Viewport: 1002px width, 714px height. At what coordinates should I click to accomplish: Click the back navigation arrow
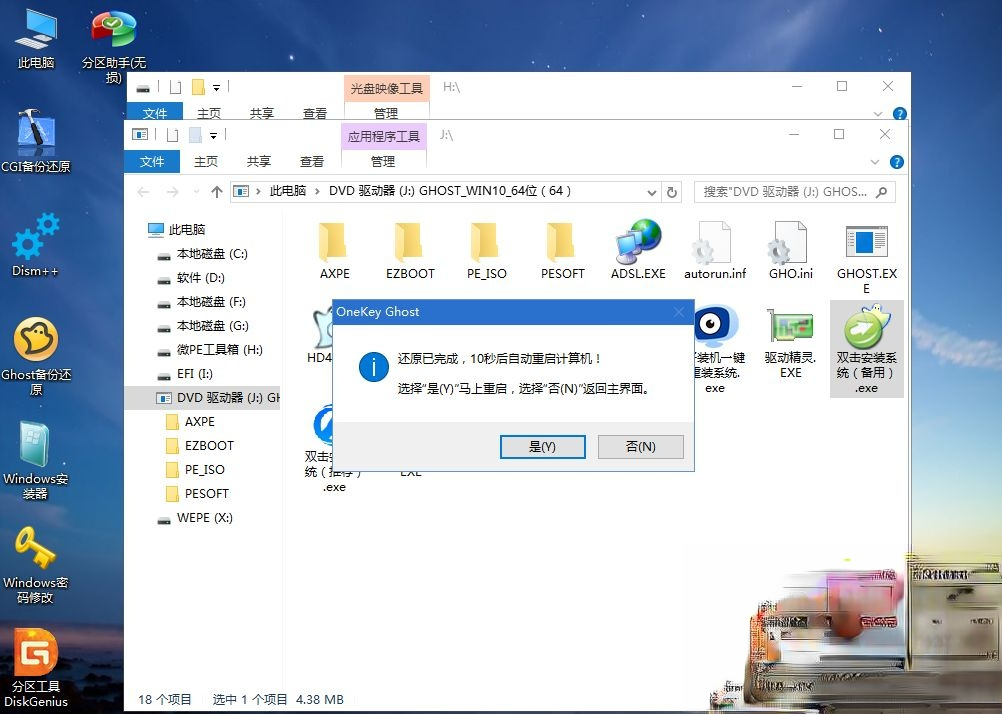(x=143, y=192)
